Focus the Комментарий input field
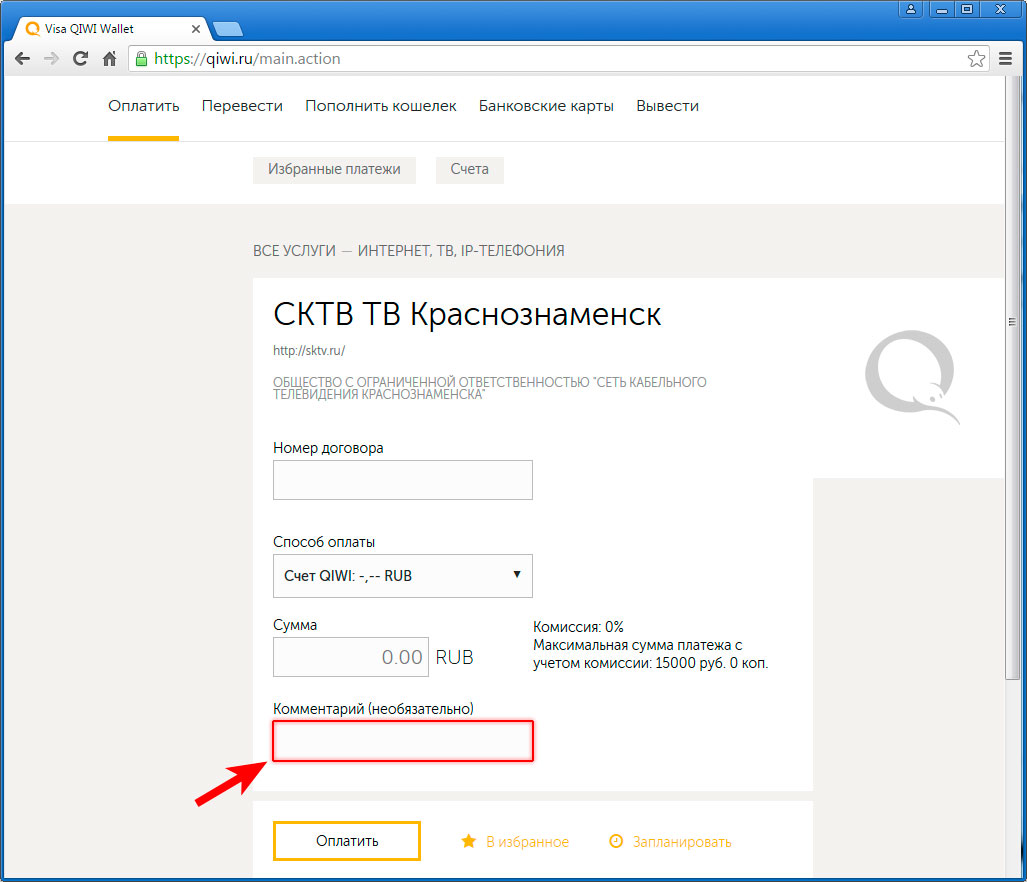 403,741
